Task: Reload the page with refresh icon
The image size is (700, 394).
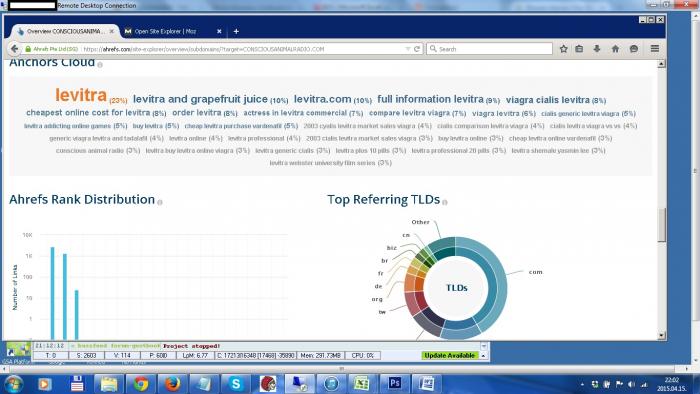Action: coord(417,49)
